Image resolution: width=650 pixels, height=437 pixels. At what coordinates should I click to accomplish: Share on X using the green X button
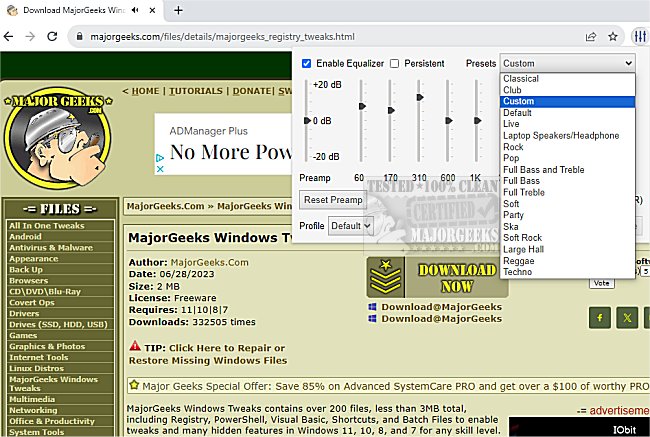tap(627, 318)
